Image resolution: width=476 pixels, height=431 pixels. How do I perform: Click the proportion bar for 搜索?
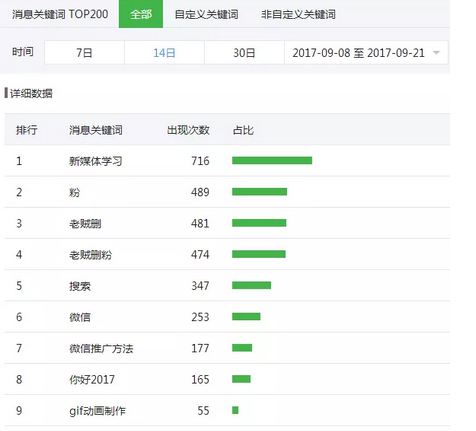(252, 285)
